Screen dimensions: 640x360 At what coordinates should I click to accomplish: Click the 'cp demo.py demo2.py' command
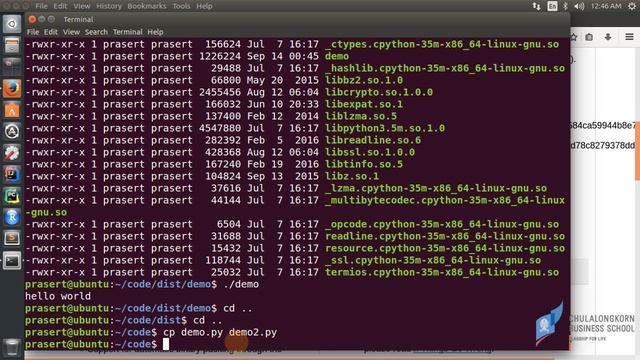(x=220, y=332)
